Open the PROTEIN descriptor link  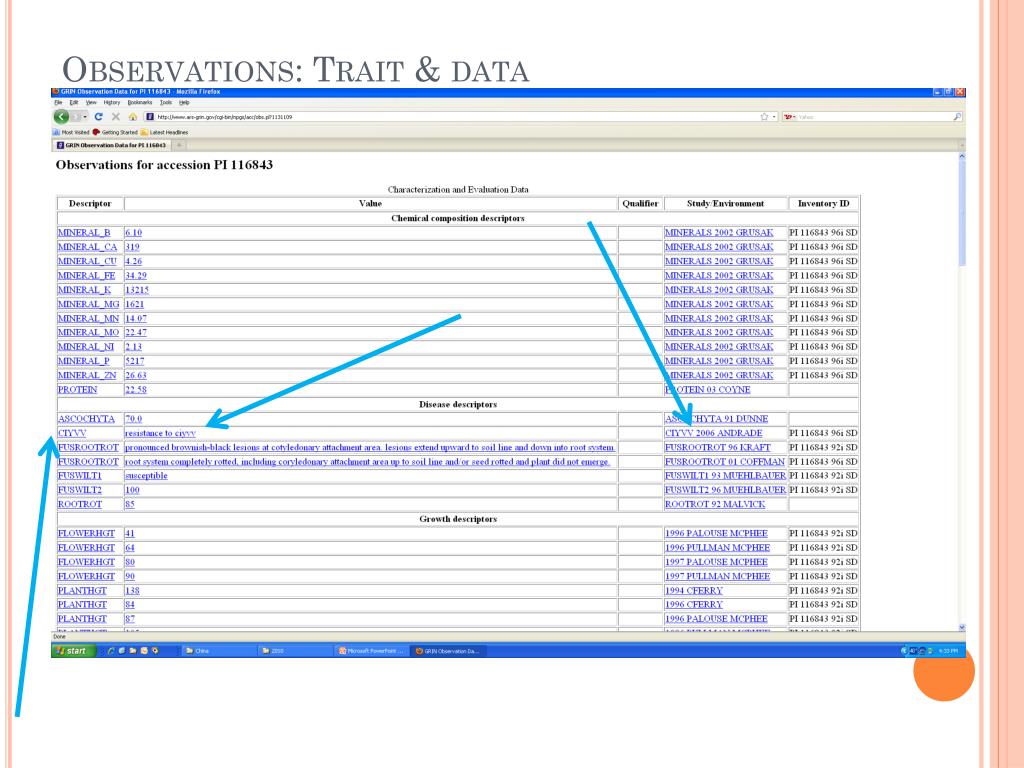(77, 390)
